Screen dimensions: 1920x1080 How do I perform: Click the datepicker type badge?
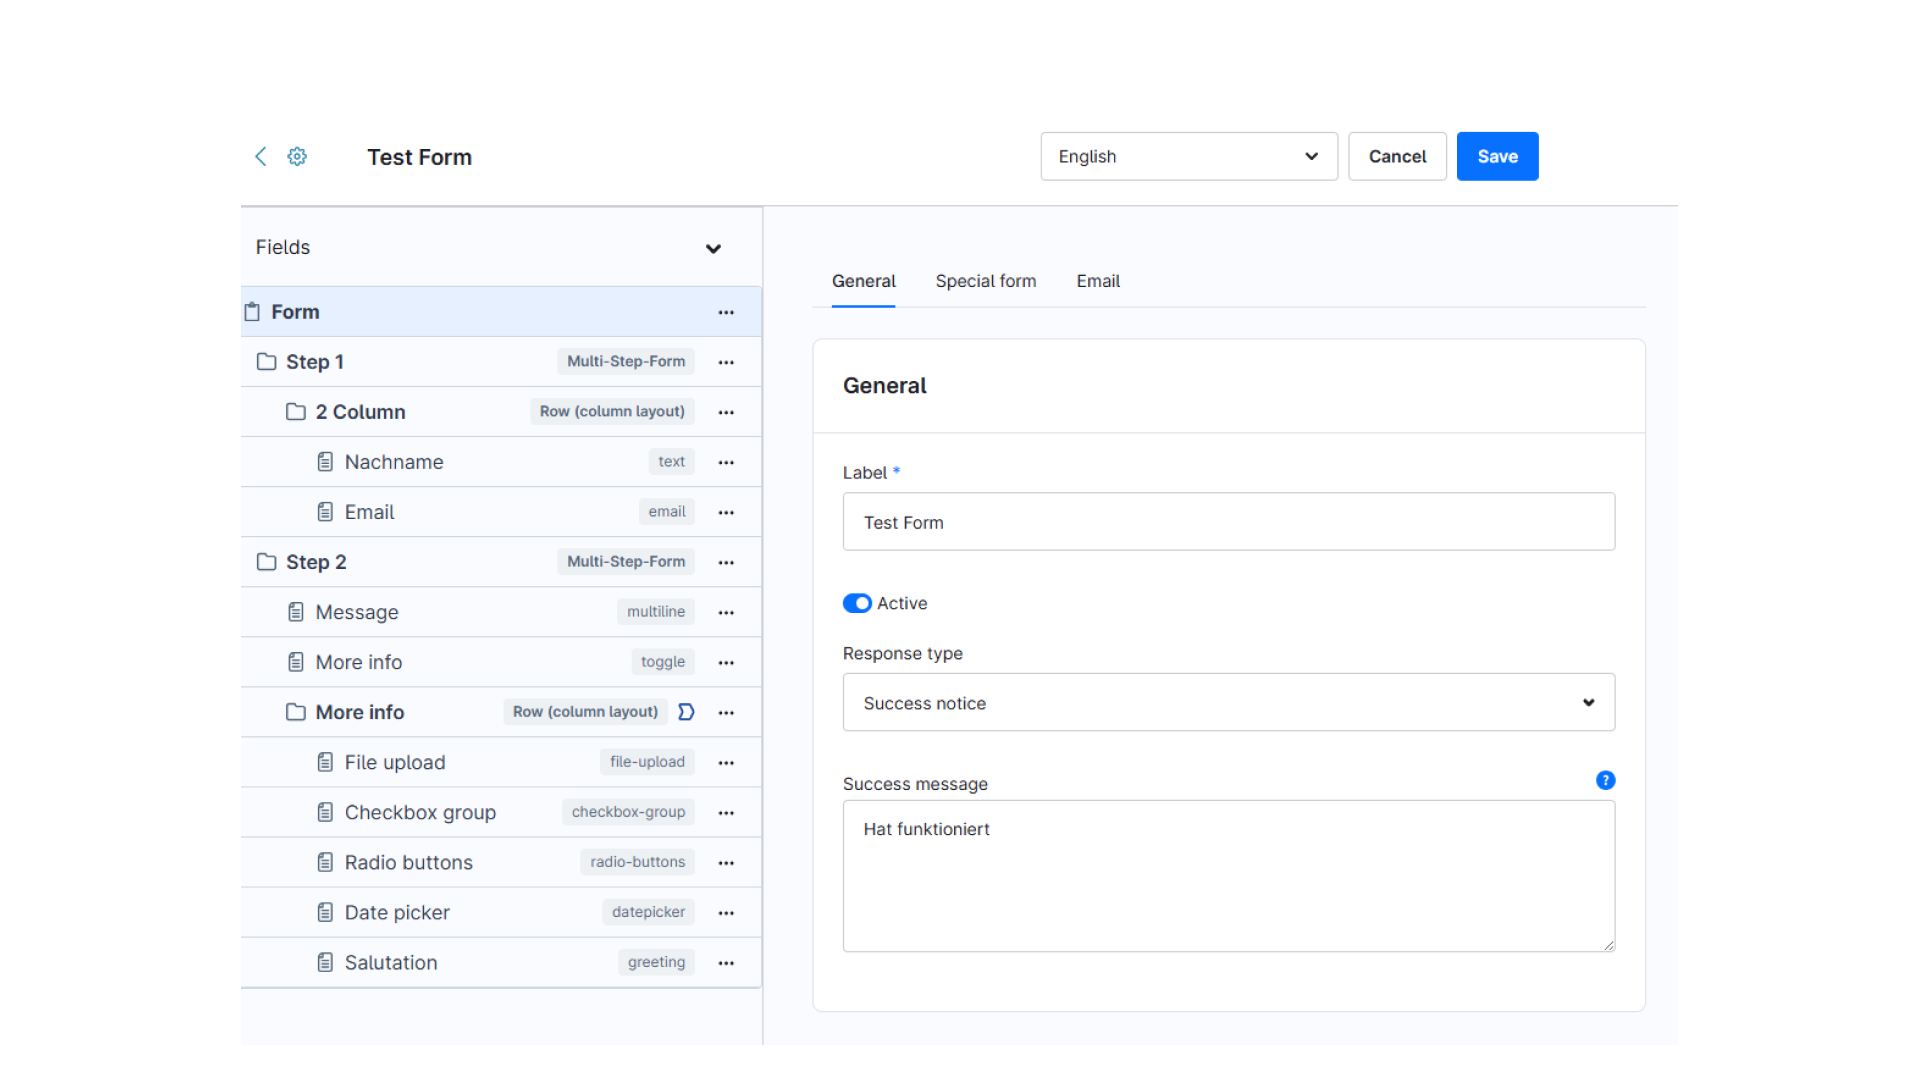coord(648,912)
